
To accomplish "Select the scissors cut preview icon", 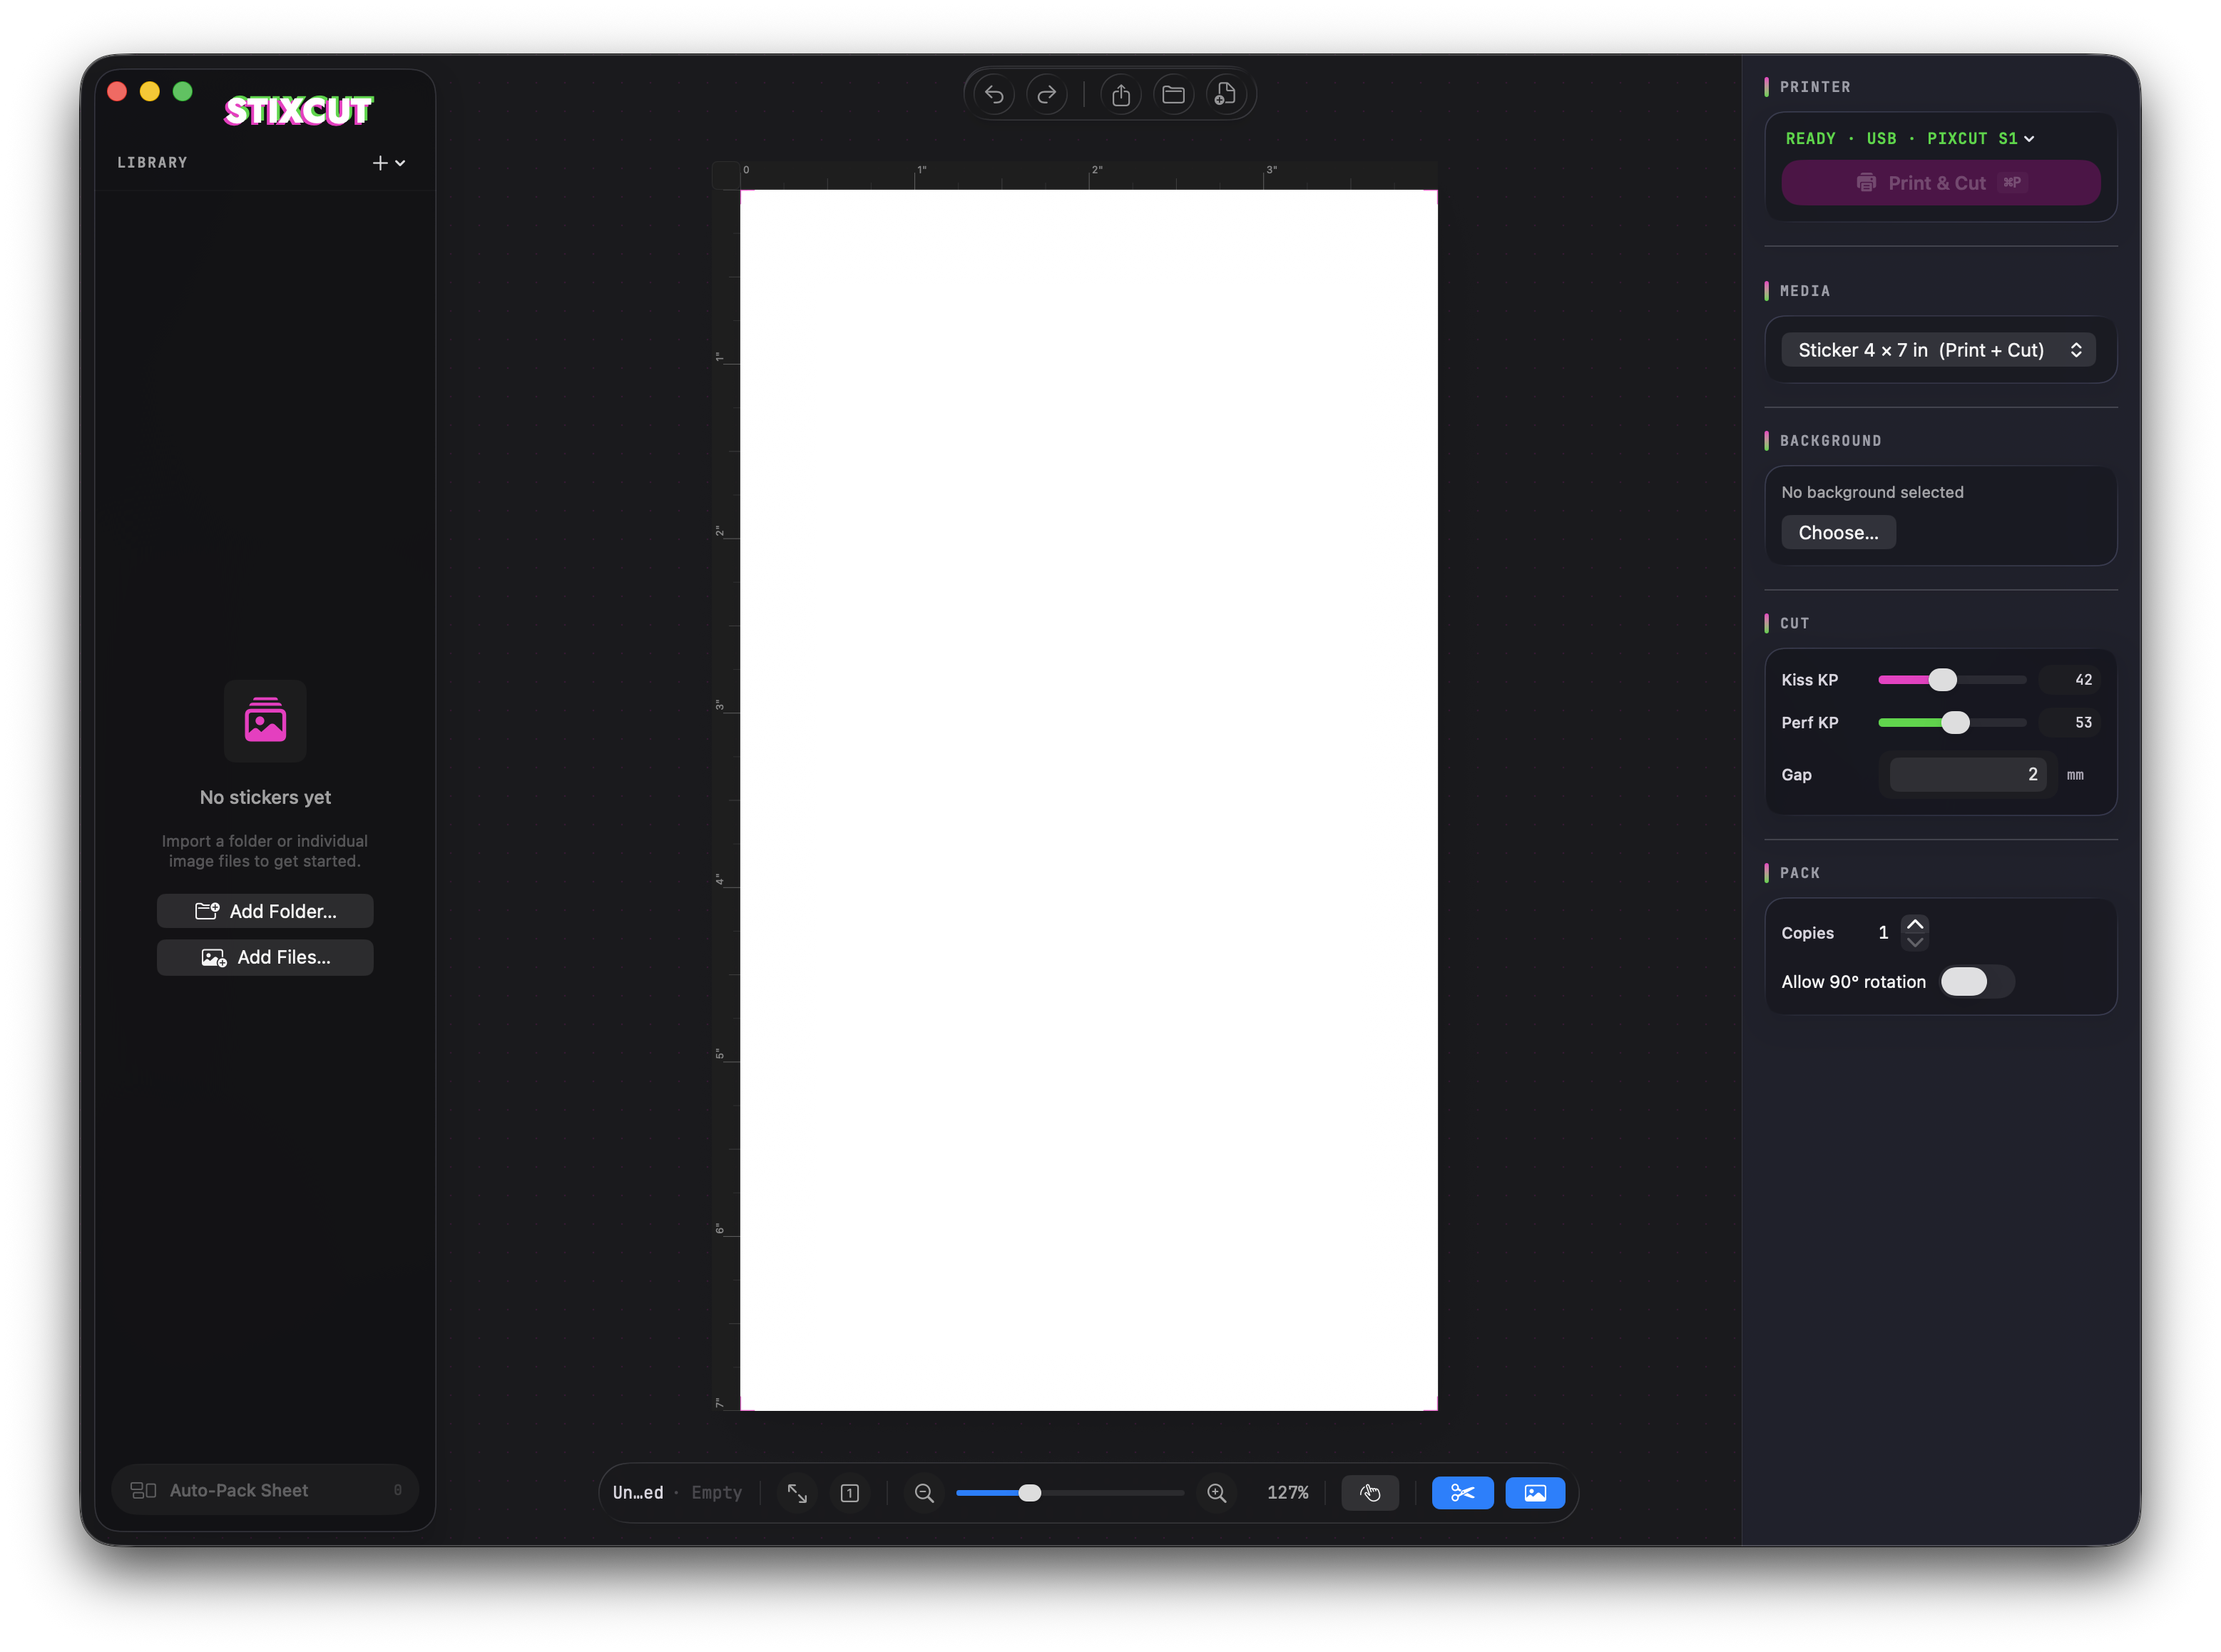I will [1462, 1493].
